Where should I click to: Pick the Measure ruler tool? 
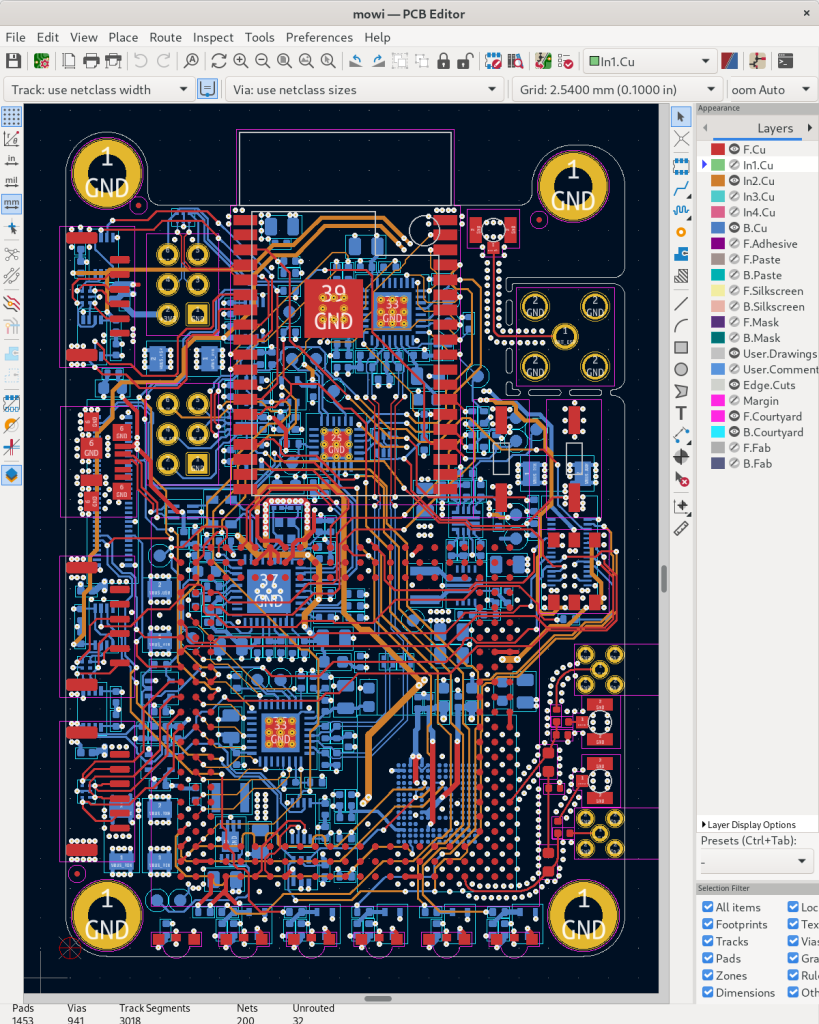[x=682, y=528]
